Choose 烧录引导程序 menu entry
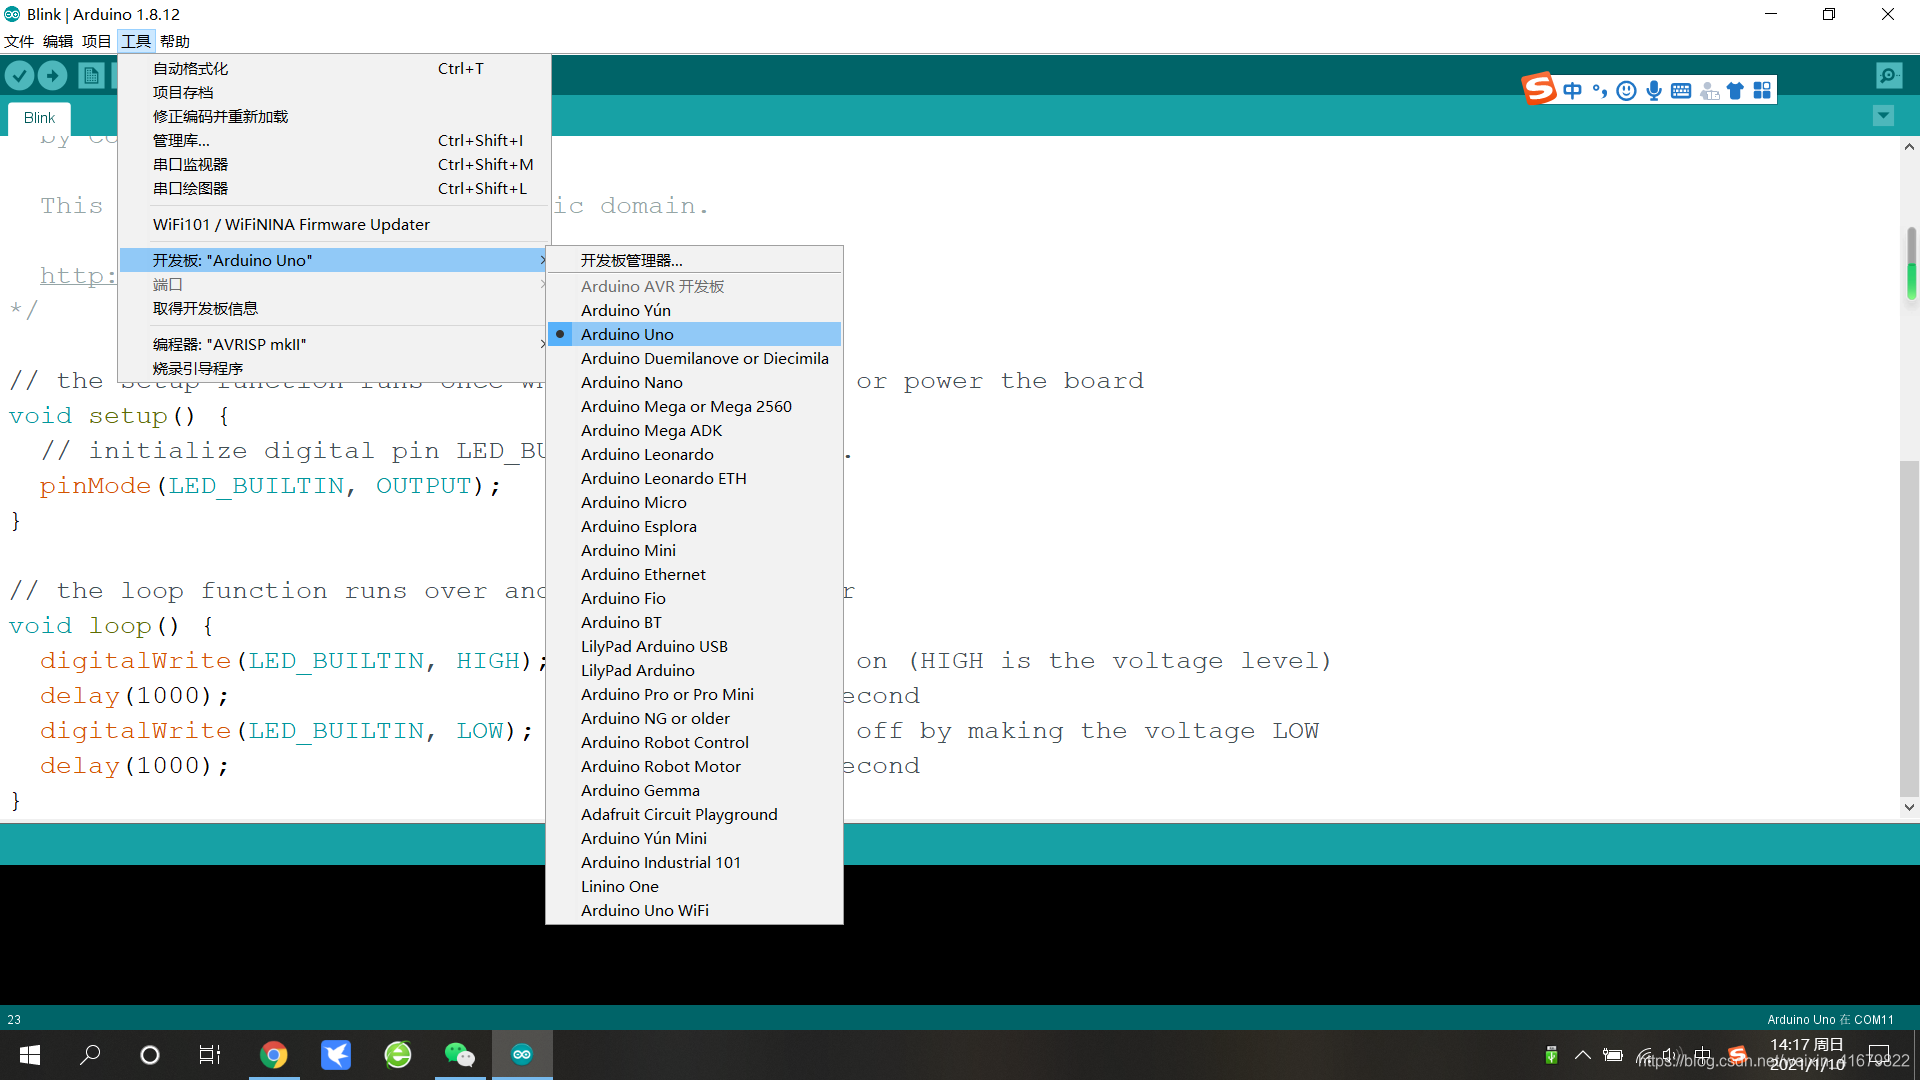Screen dimensions: 1920x1080 [335, 368]
